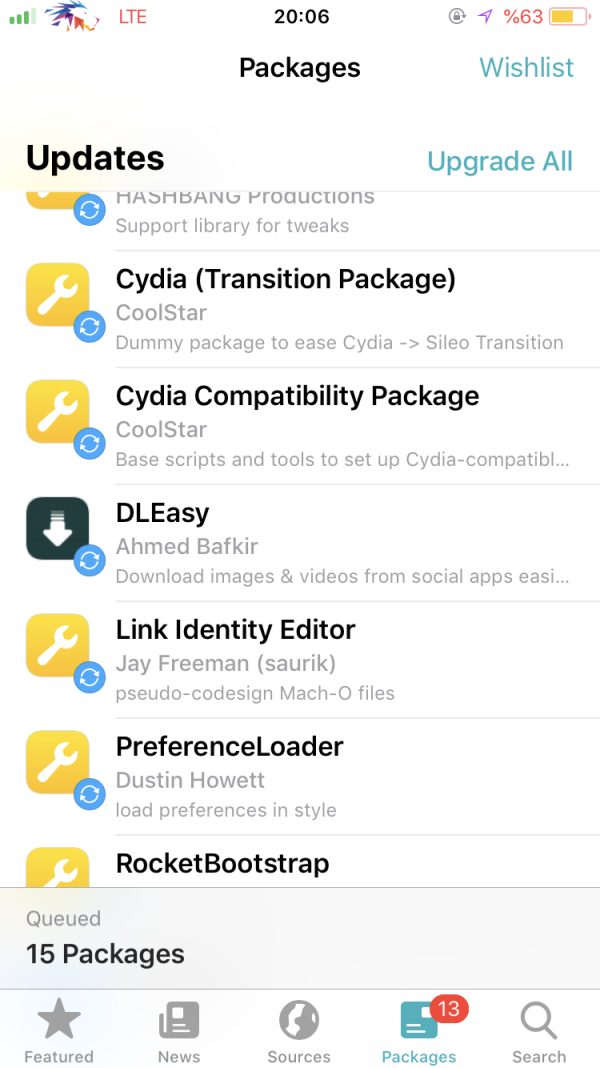Image resolution: width=600 pixels, height=1068 pixels.
Task: Tap the DLEasy download arrow icon
Action: pyautogui.click(x=56, y=526)
